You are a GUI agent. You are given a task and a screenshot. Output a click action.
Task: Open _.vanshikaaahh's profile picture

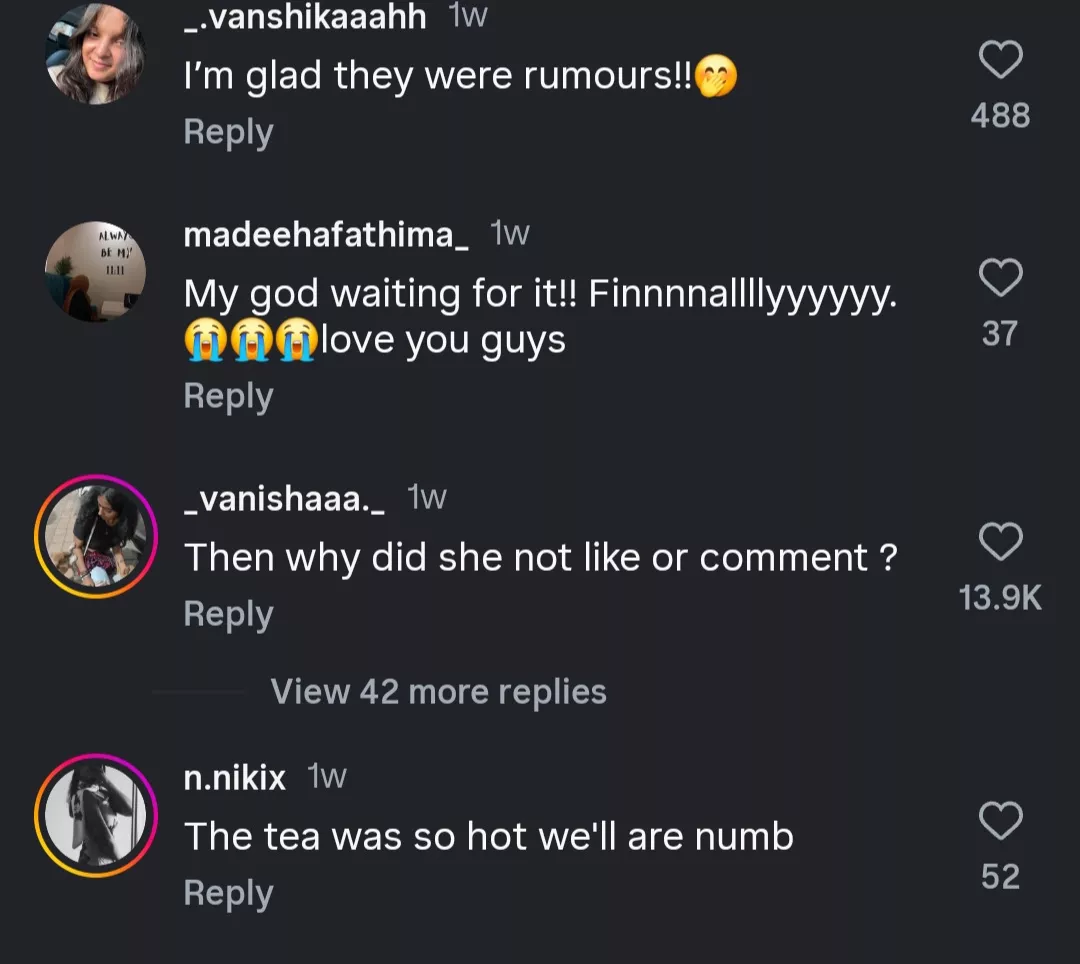point(96,54)
